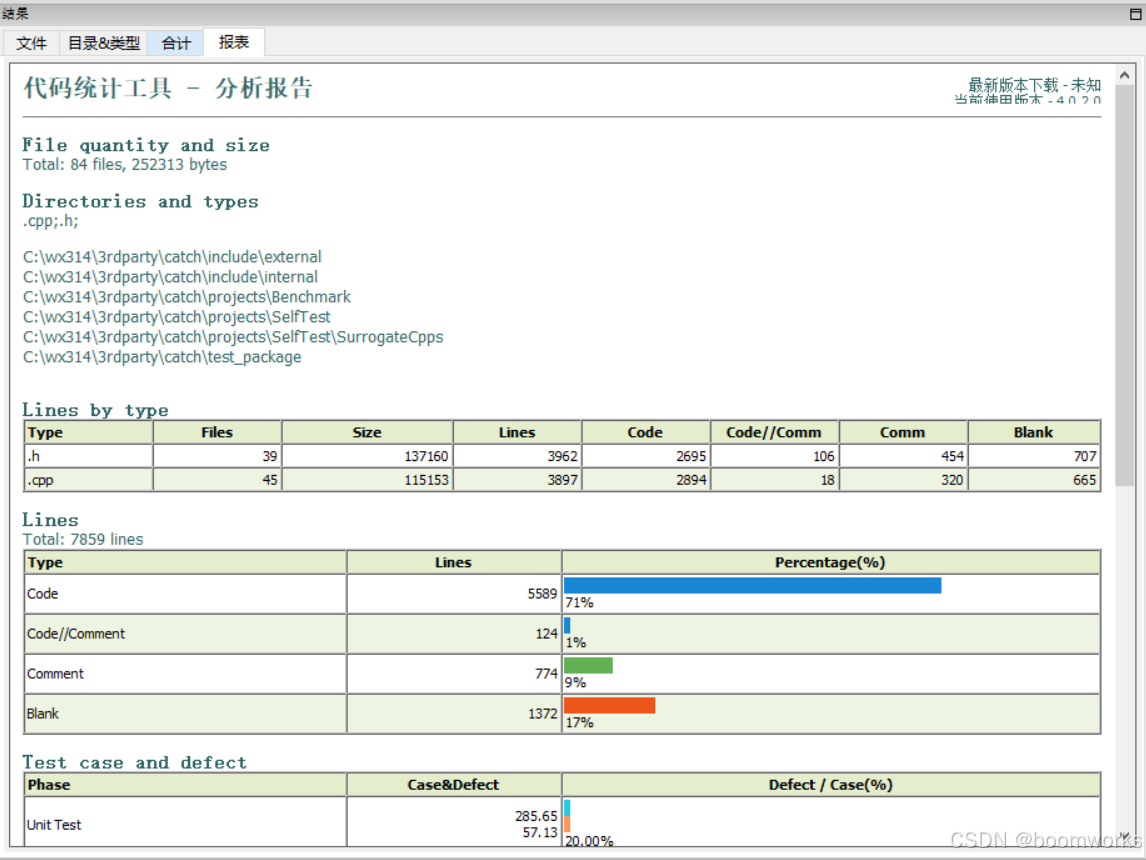
Task: Click path ending in projects\SelfTest
Action: tap(176, 317)
